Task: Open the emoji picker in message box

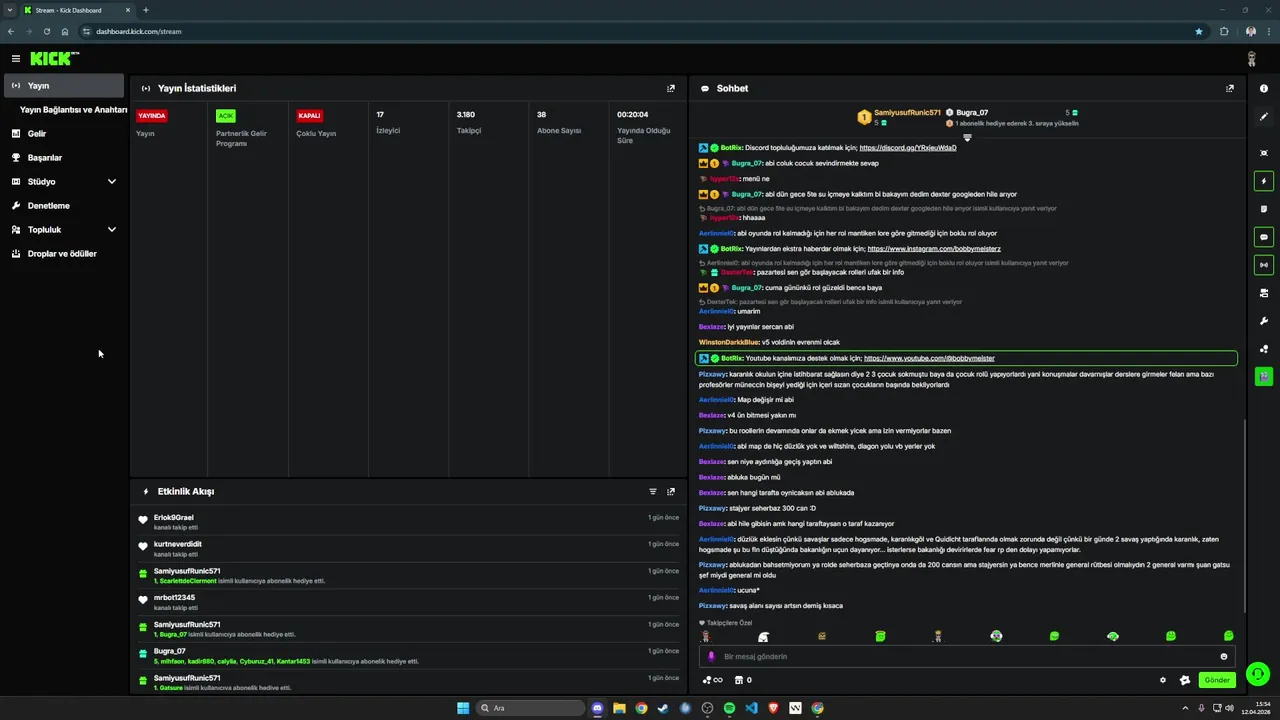Action: tap(1223, 657)
